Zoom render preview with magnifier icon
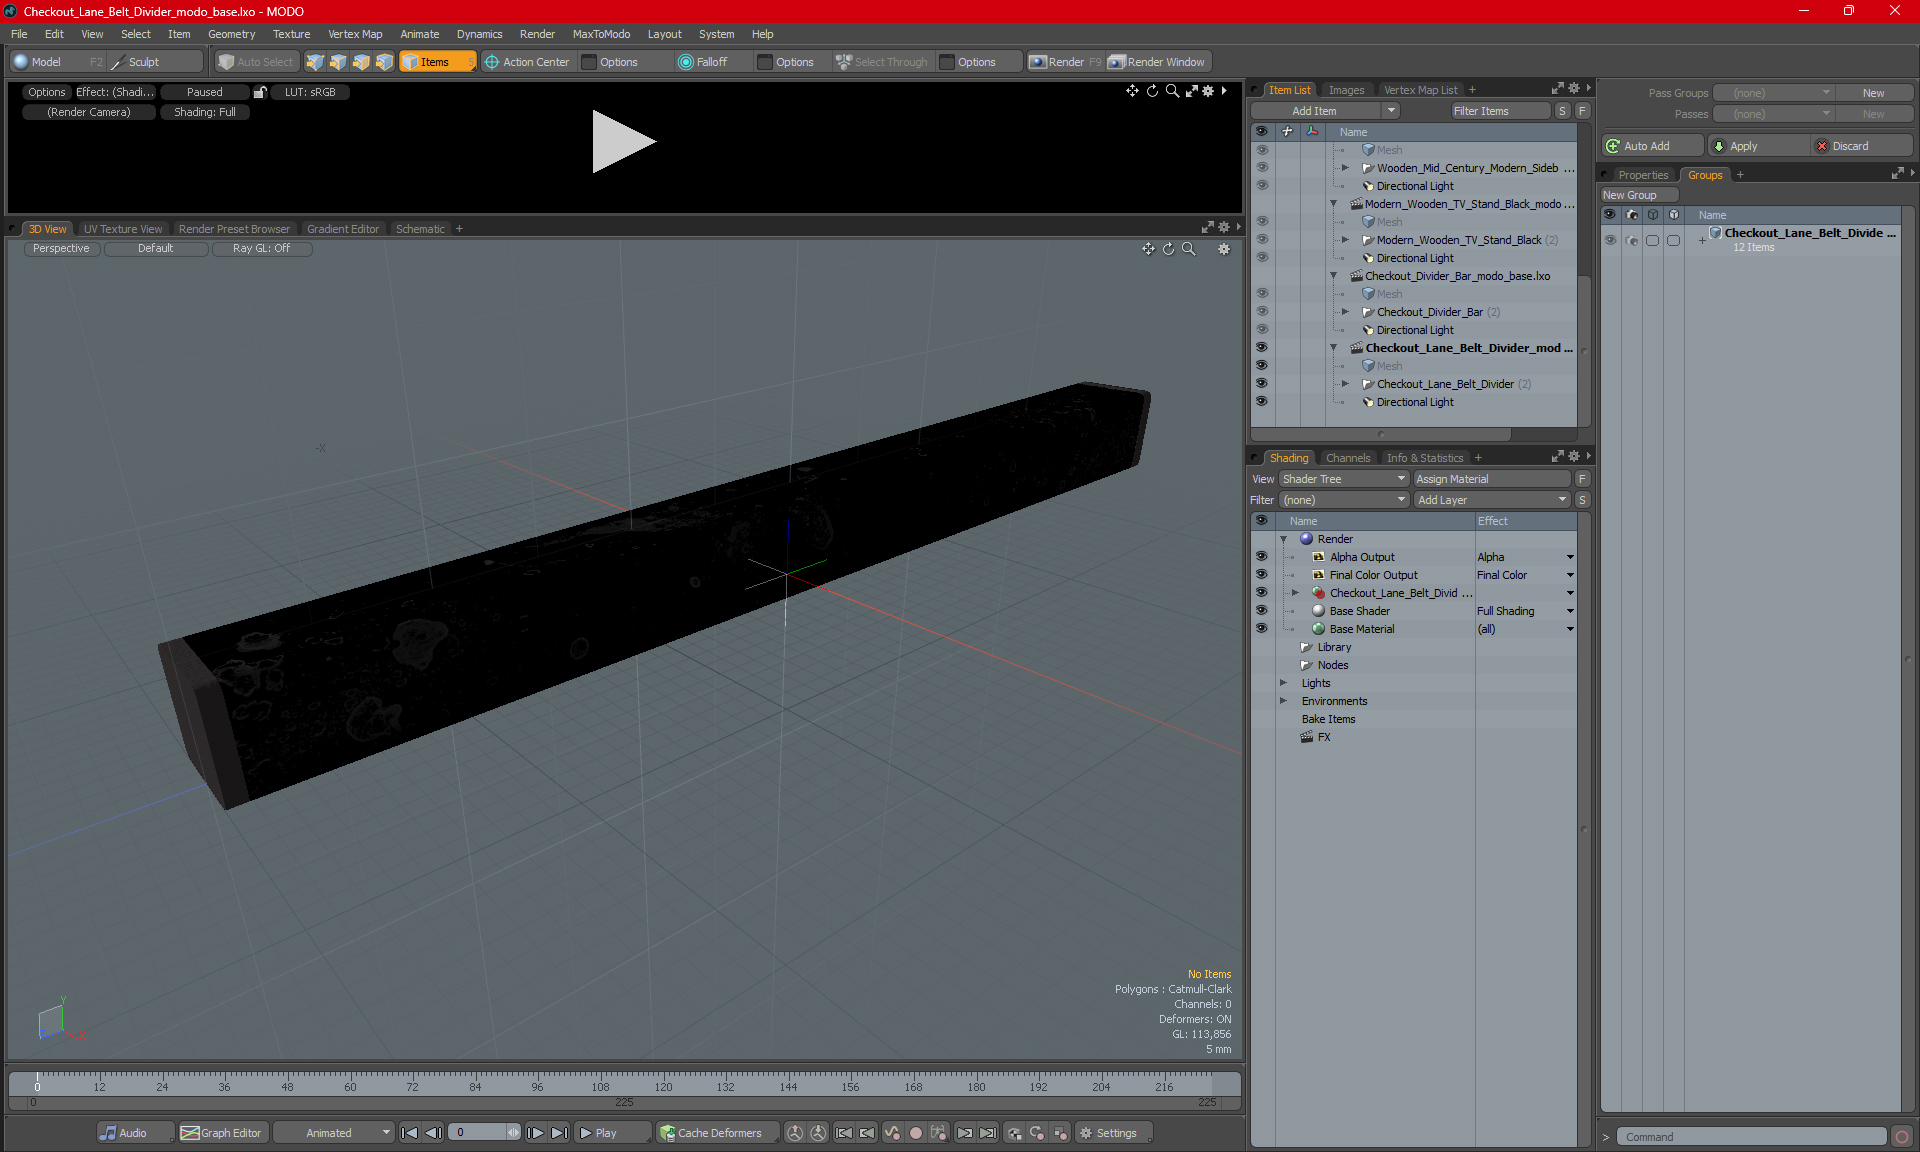This screenshot has width=1920, height=1152. tap(1172, 91)
